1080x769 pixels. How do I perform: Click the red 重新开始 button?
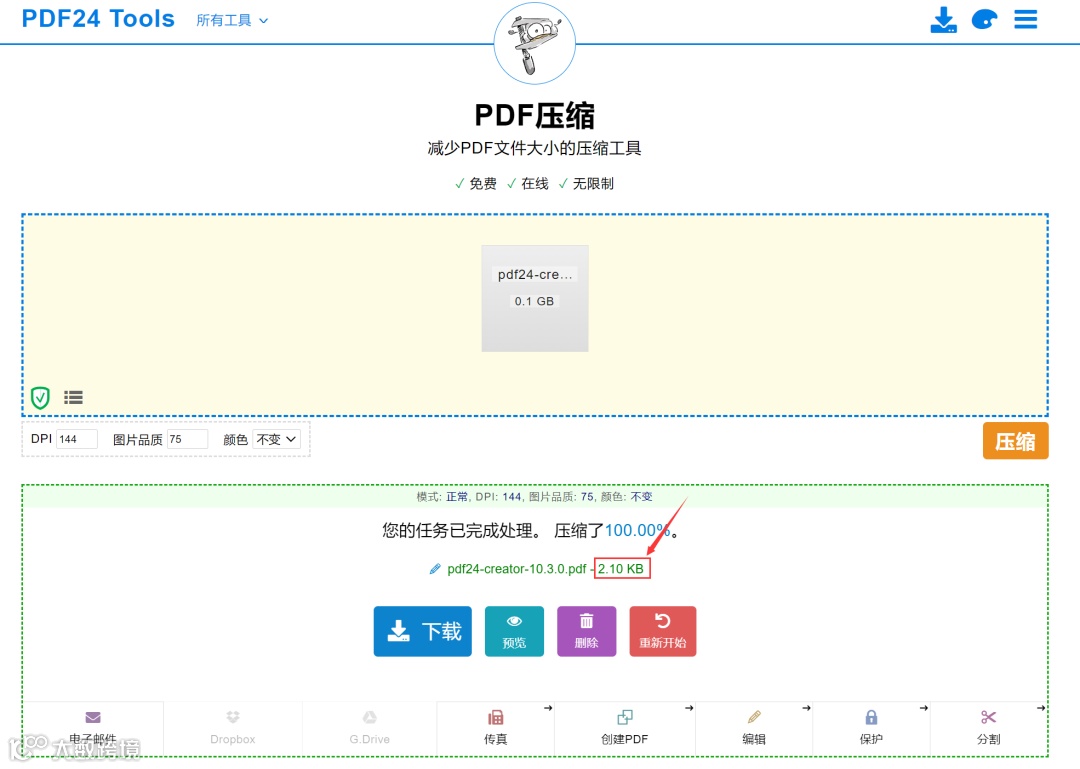click(663, 631)
